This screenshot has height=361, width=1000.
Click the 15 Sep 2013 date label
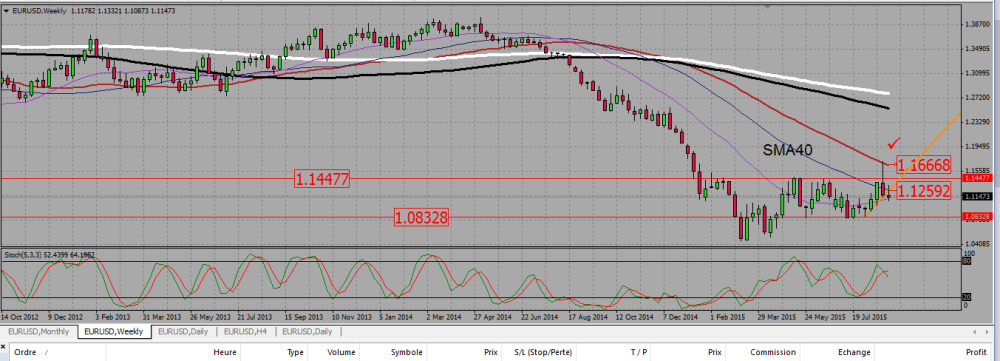click(305, 316)
